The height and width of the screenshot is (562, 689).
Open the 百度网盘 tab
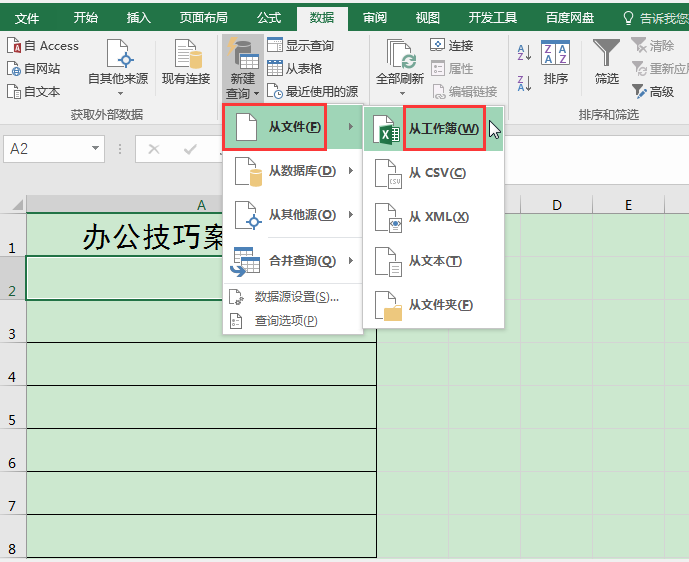click(x=570, y=18)
